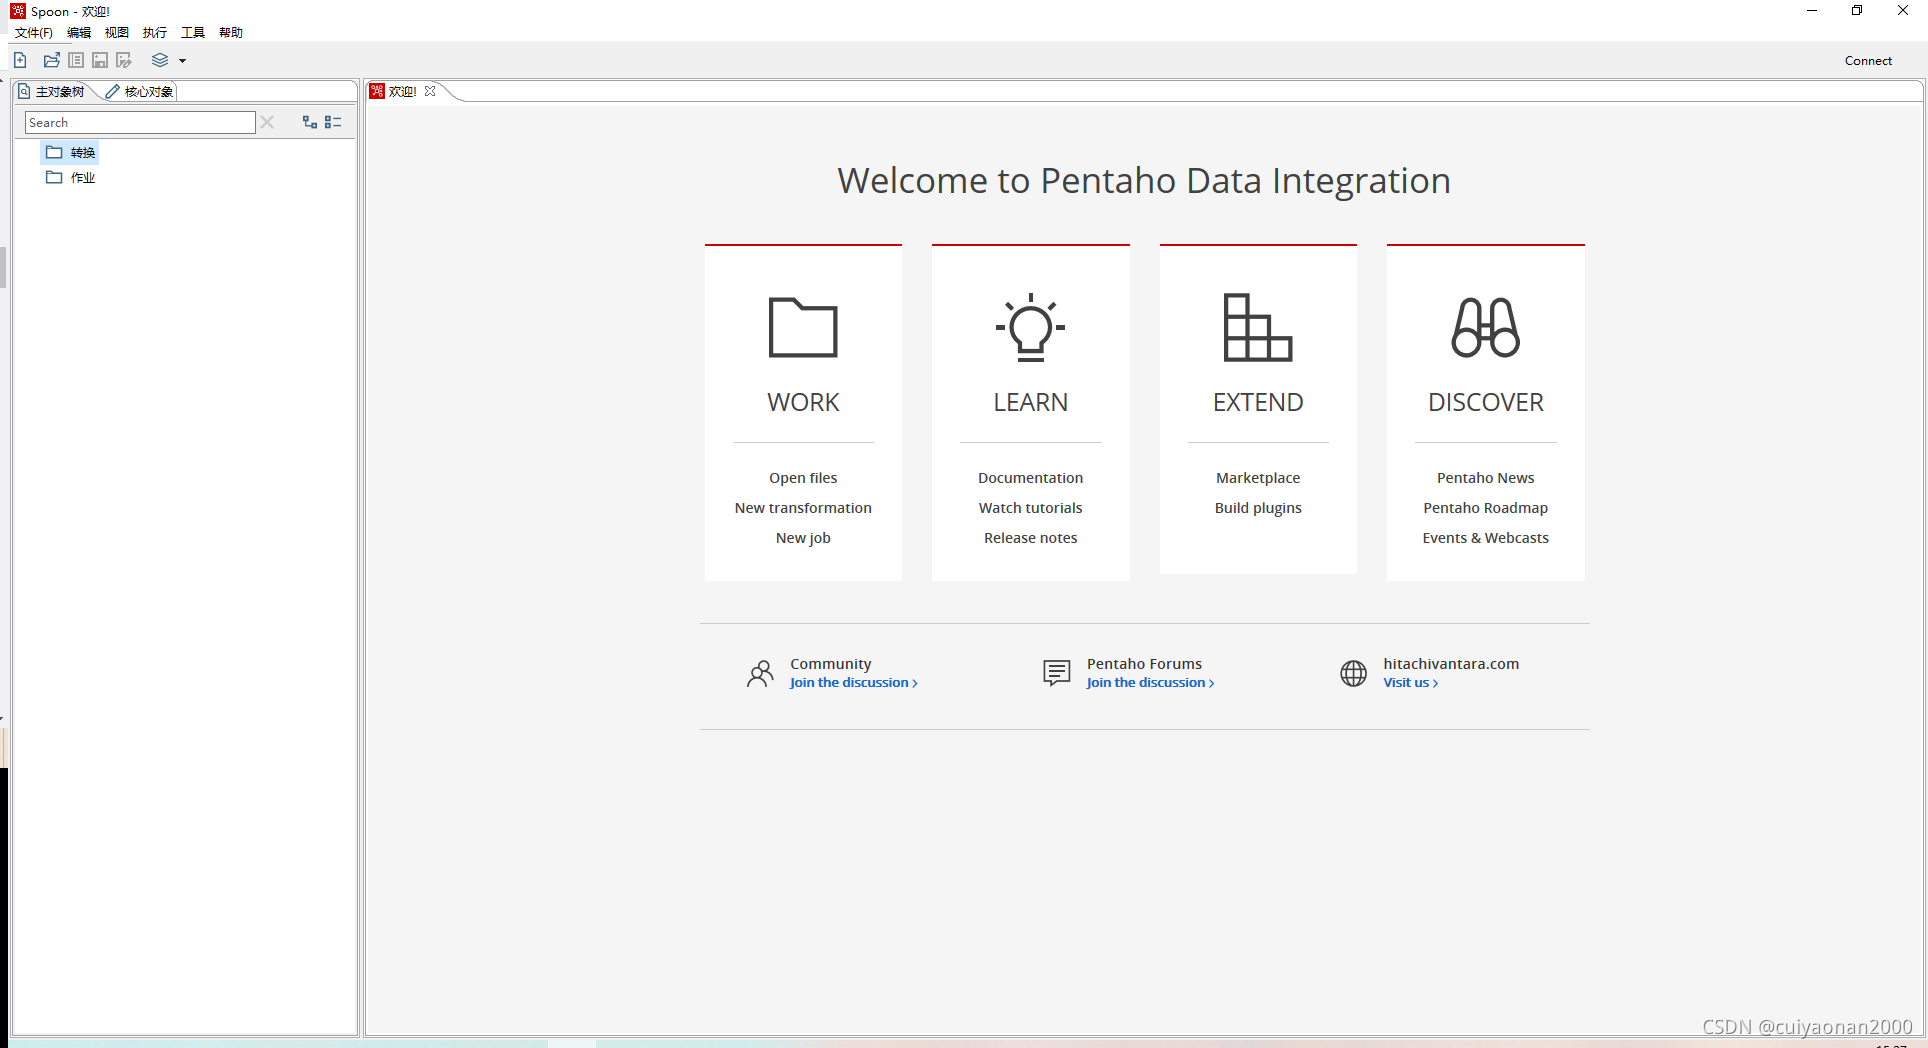Open the 编辑 menu

(x=79, y=33)
